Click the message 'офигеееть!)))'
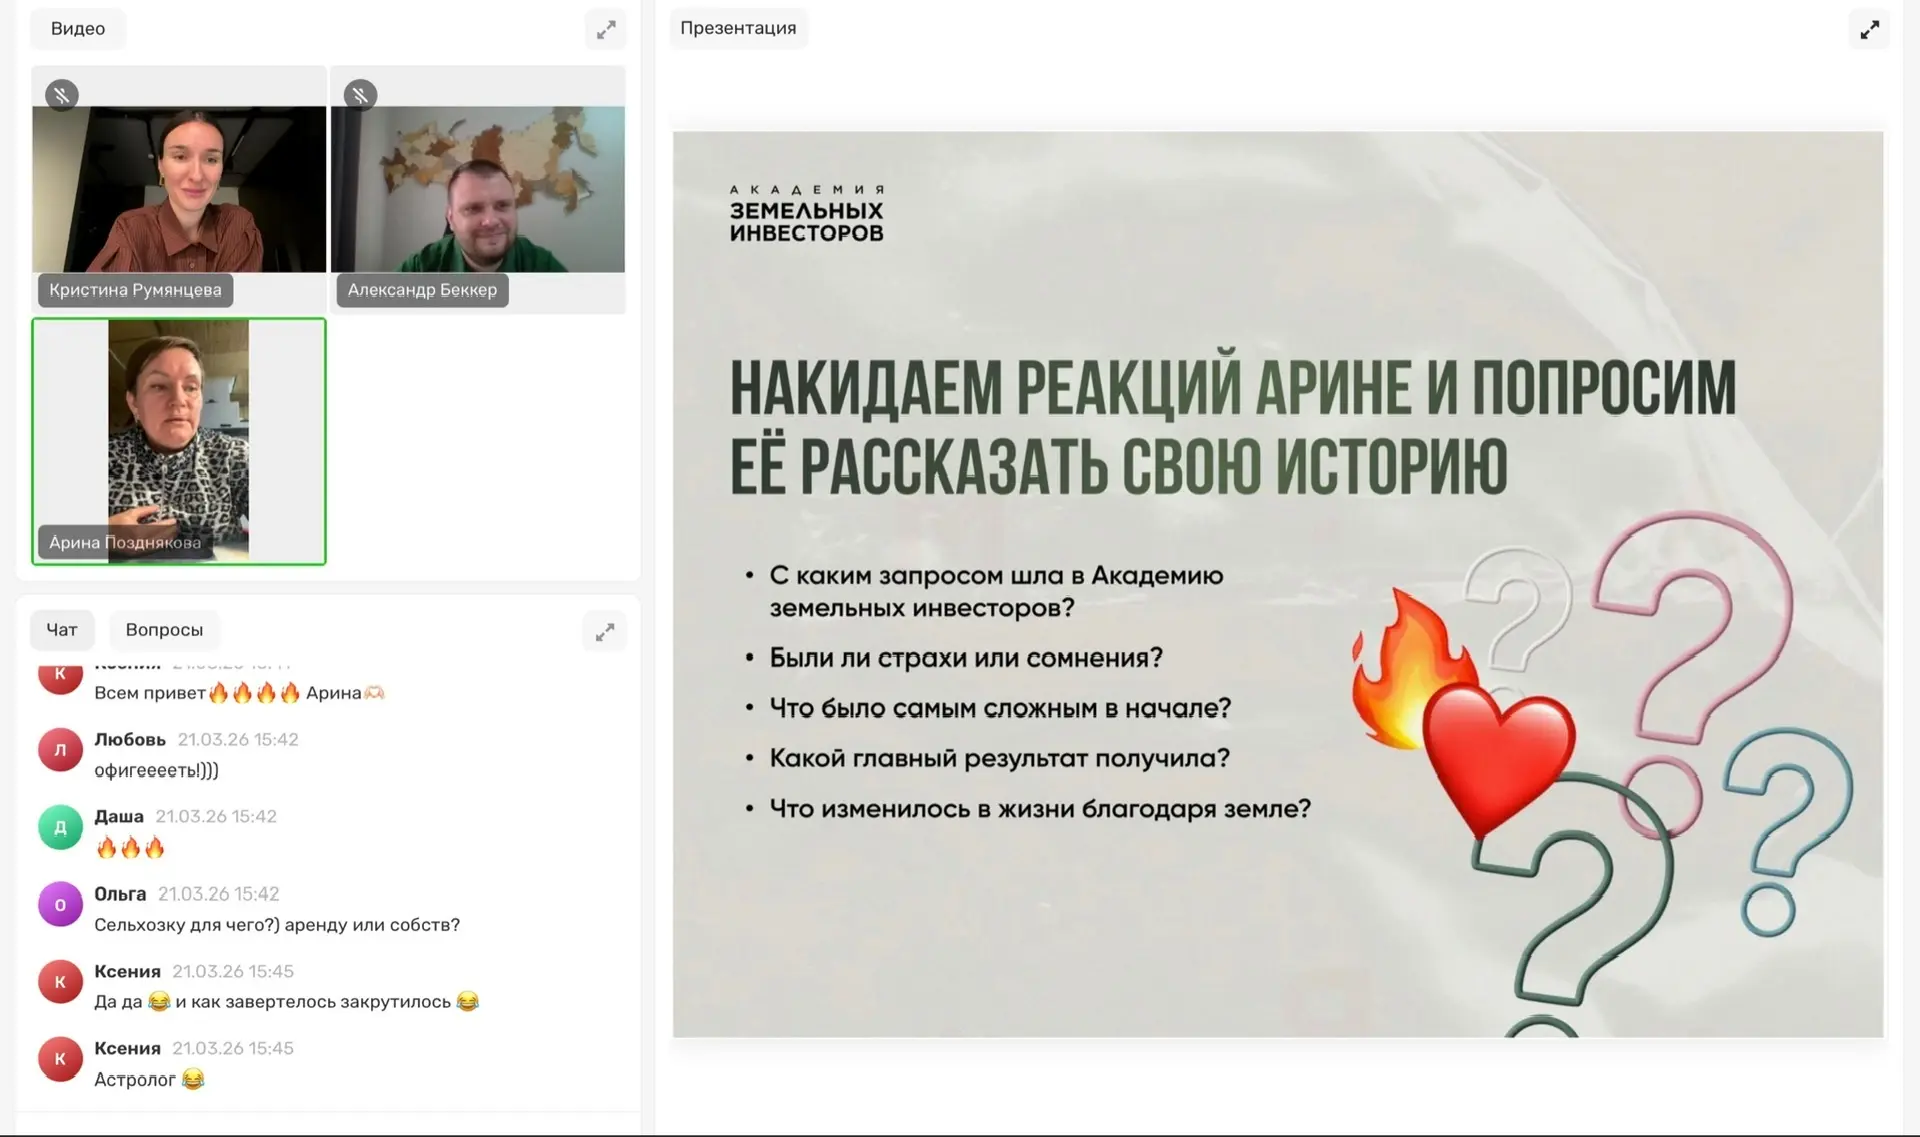Screen dimensions: 1920x1137 [x=156, y=770]
